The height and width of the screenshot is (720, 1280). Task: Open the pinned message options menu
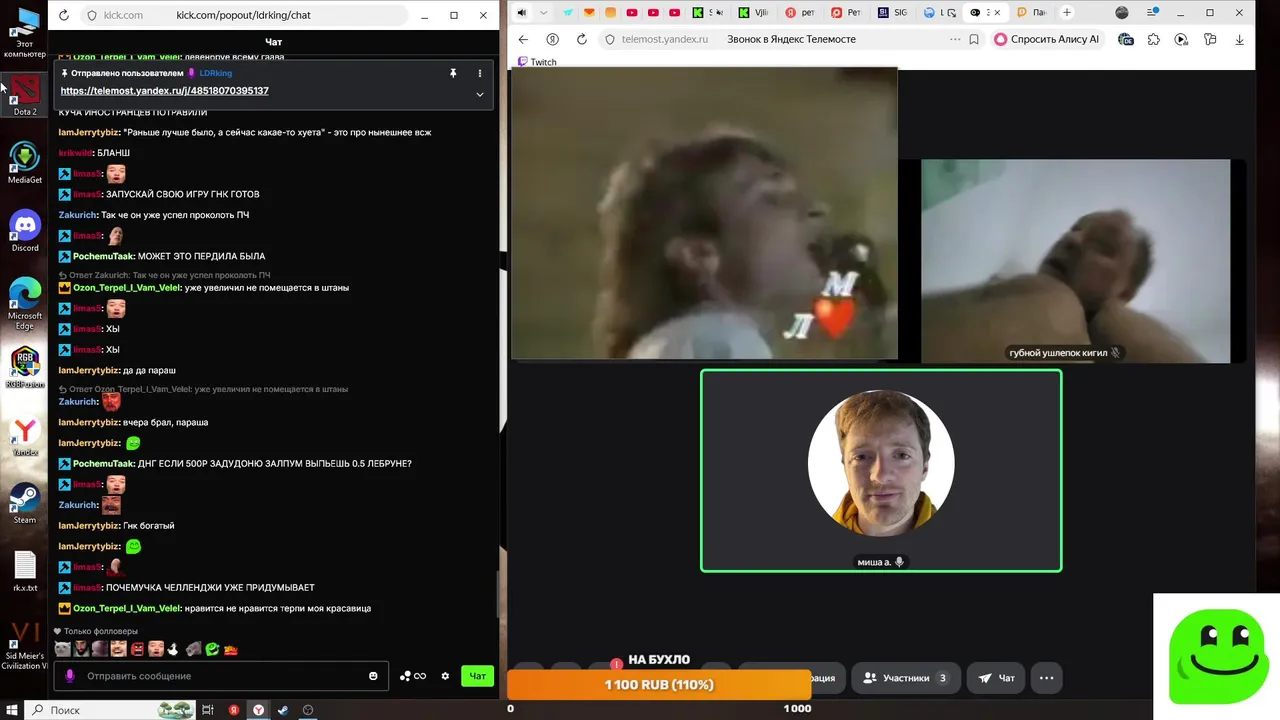point(480,73)
